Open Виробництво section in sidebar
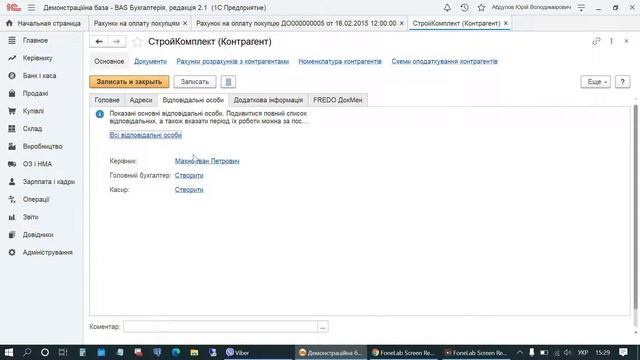 [42, 146]
